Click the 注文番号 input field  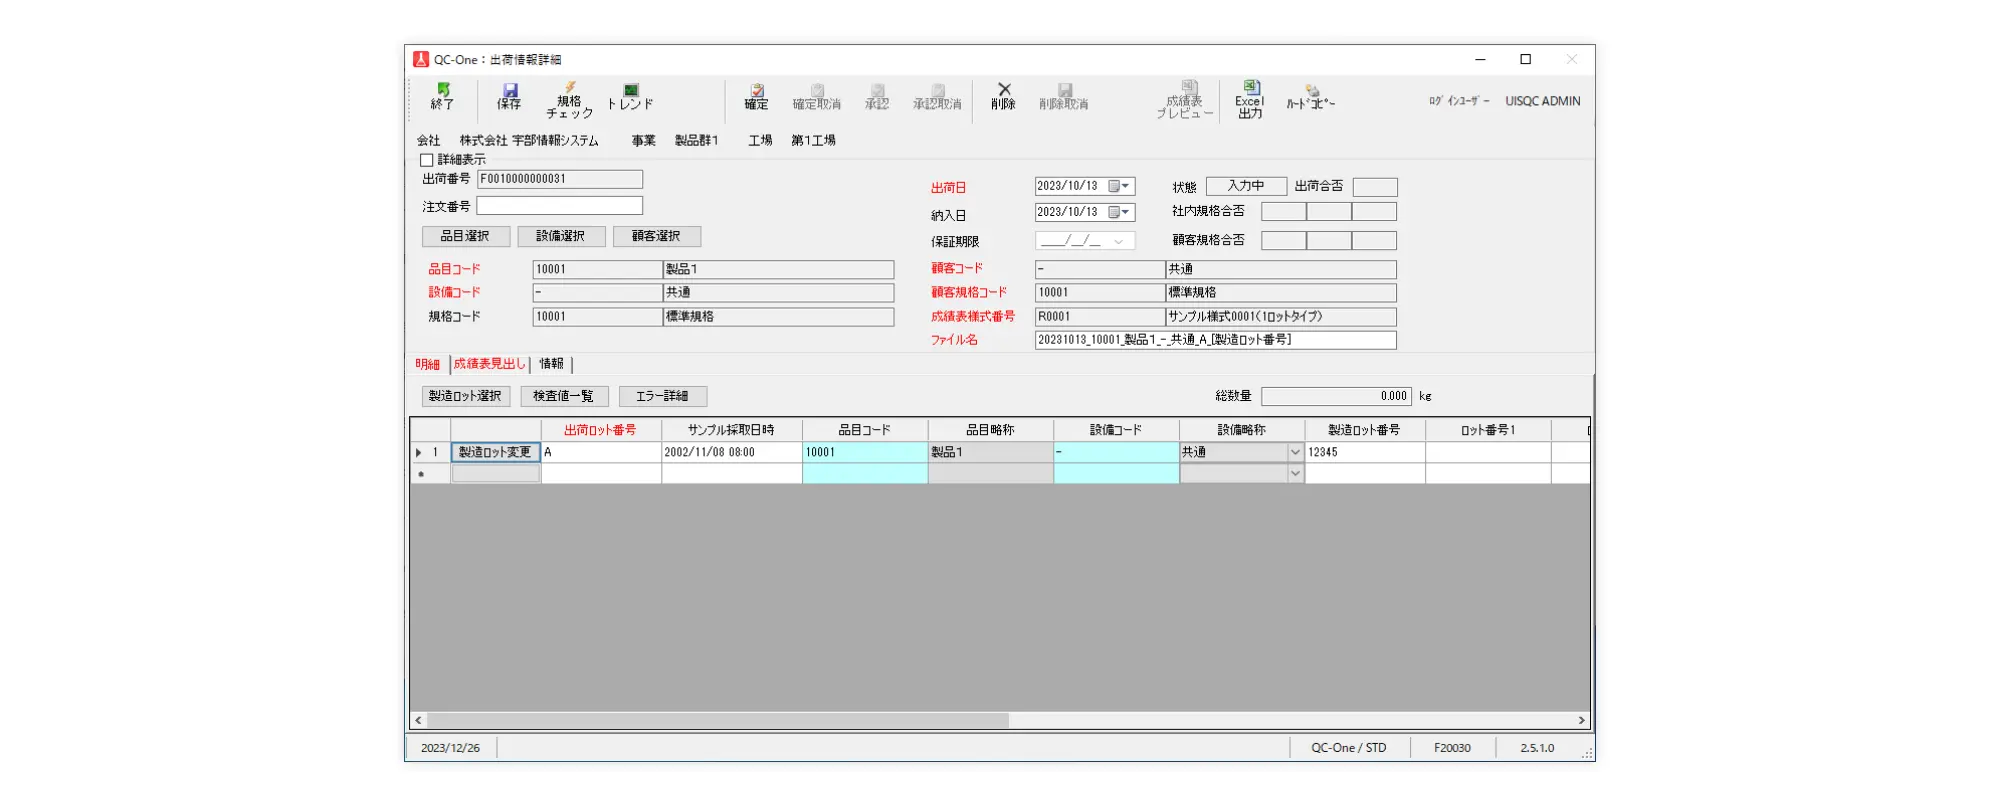click(559, 206)
